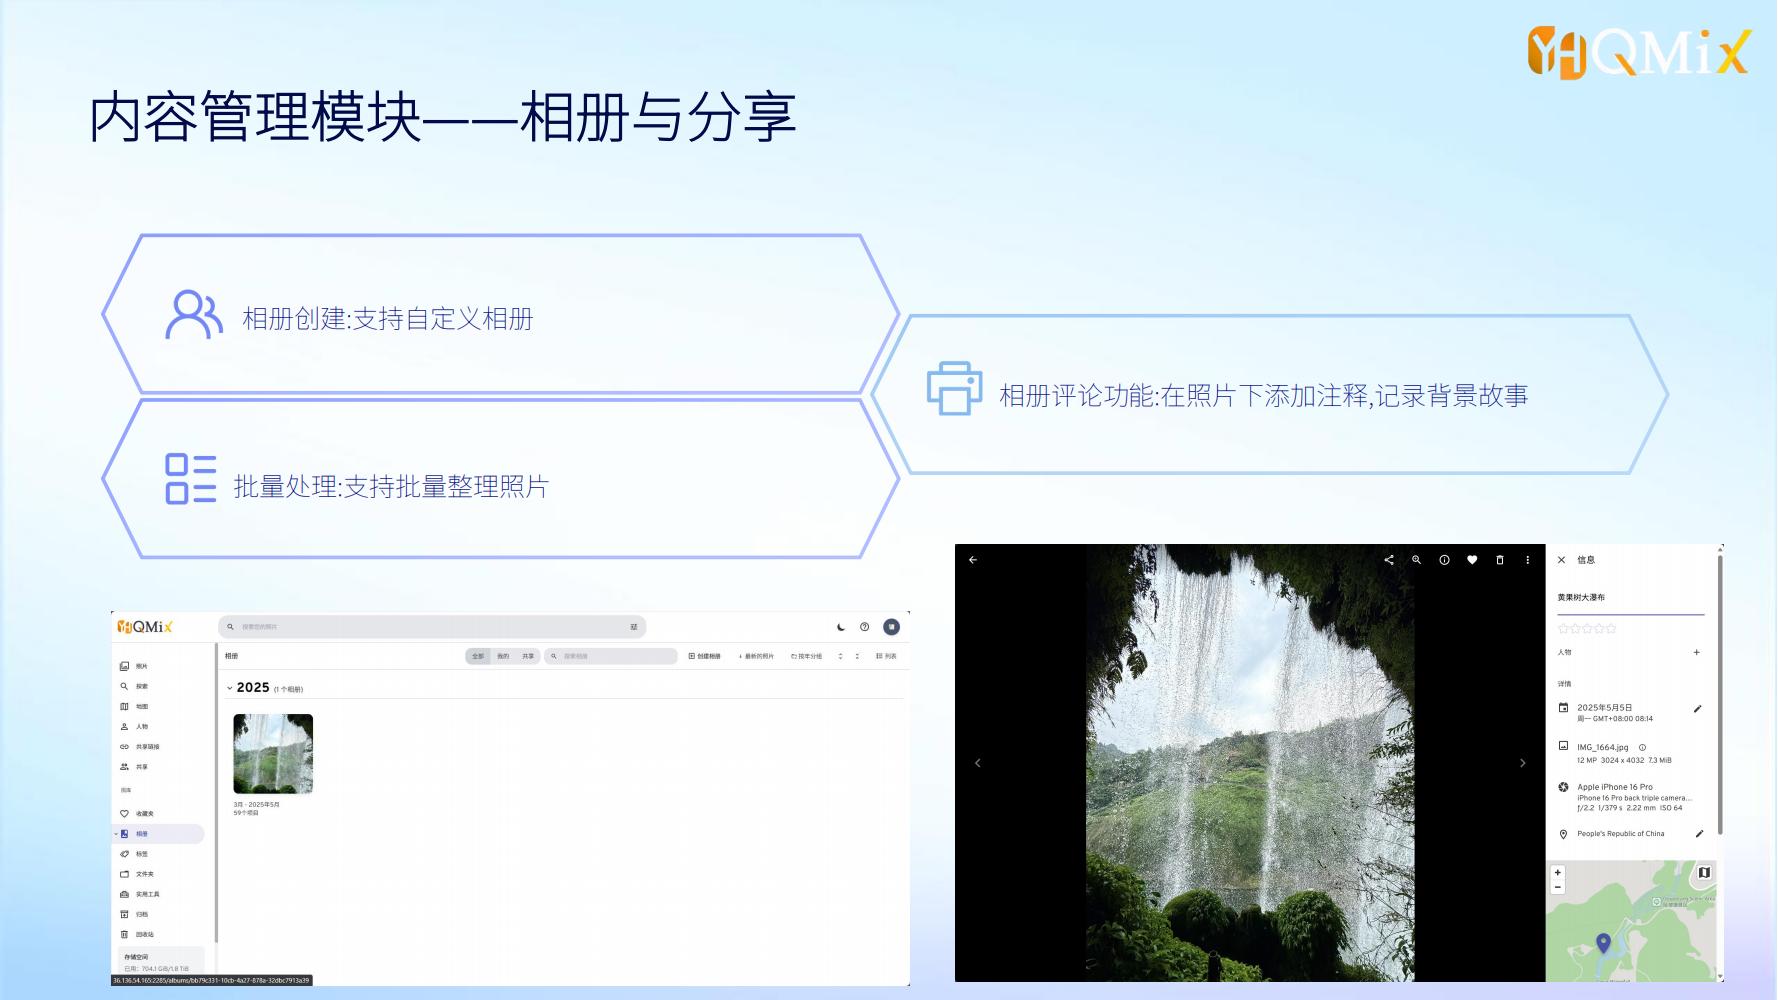Screen dimensions: 1778x1000
Task: Go back with the arrow in the photo viewer
Action: [x=973, y=560]
